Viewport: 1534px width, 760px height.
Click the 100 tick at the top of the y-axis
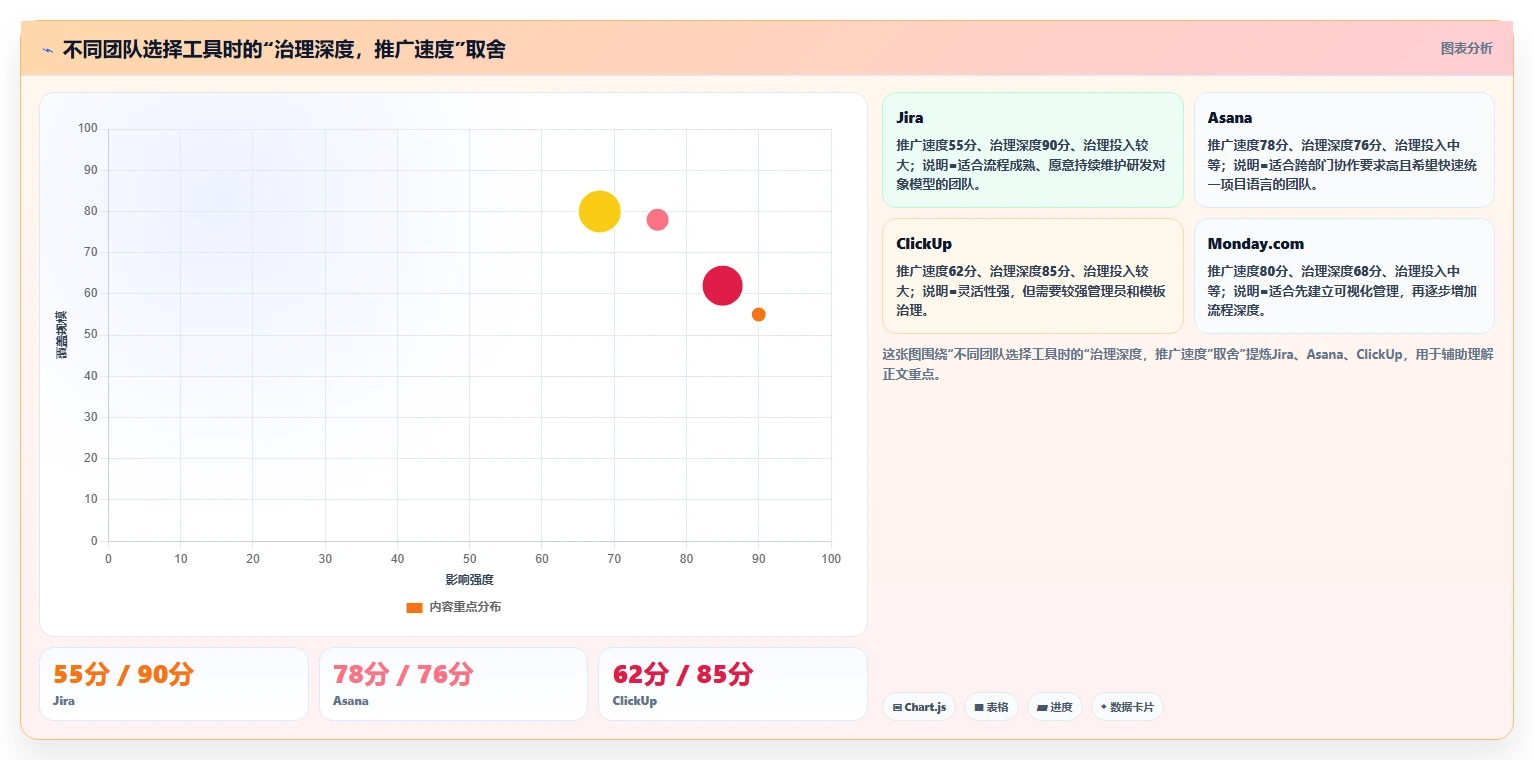click(x=88, y=129)
